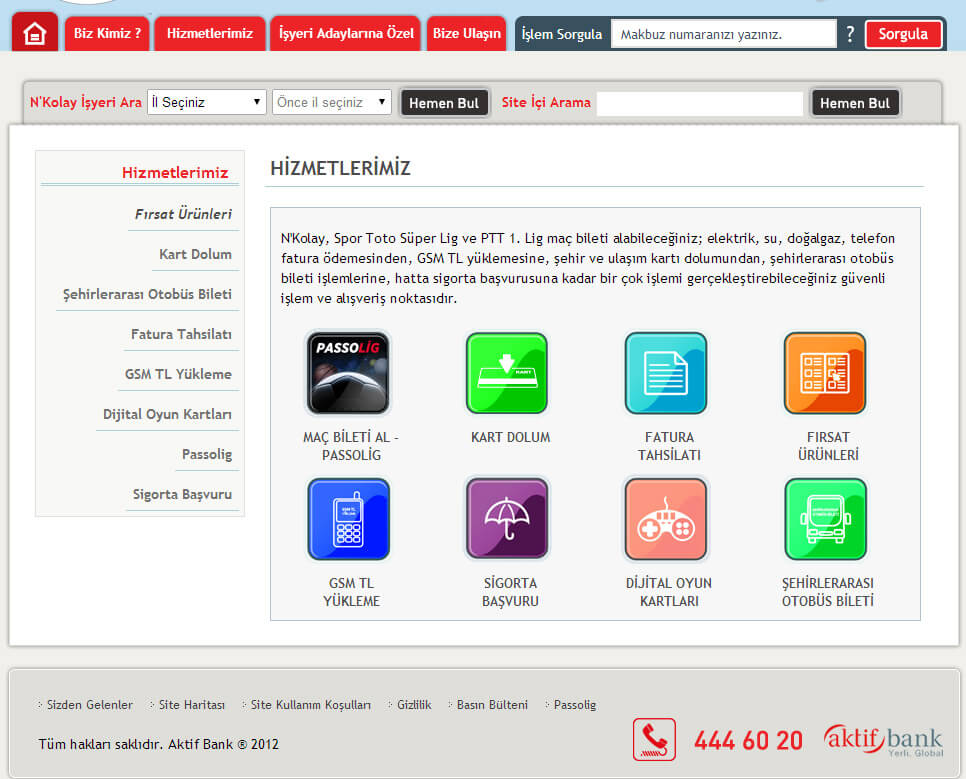The width and height of the screenshot is (966, 779).
Task: Open the Fatura Tahsilatı document icon
Action: coord(666,373)
